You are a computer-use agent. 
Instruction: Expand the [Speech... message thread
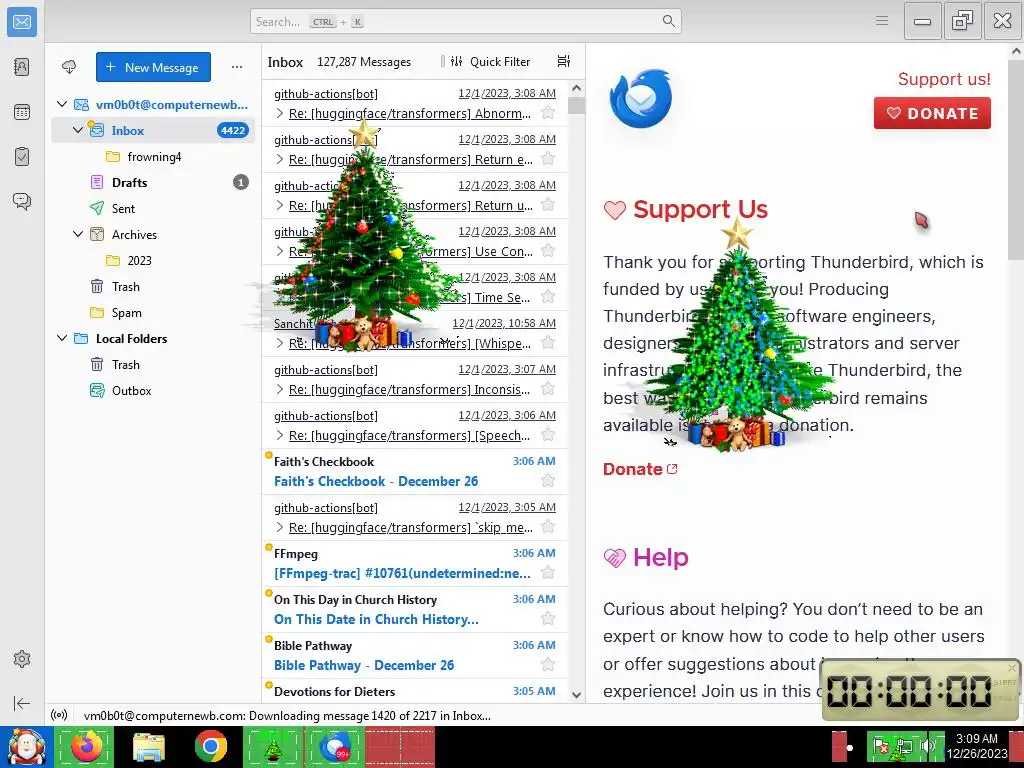pyautogui.click(x=280, y=435)
